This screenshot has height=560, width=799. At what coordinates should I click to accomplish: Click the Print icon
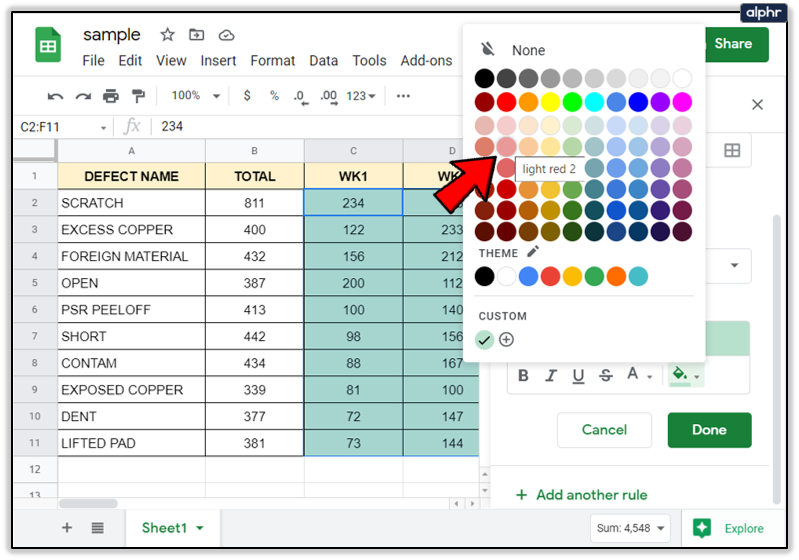[x=111, y=96]
